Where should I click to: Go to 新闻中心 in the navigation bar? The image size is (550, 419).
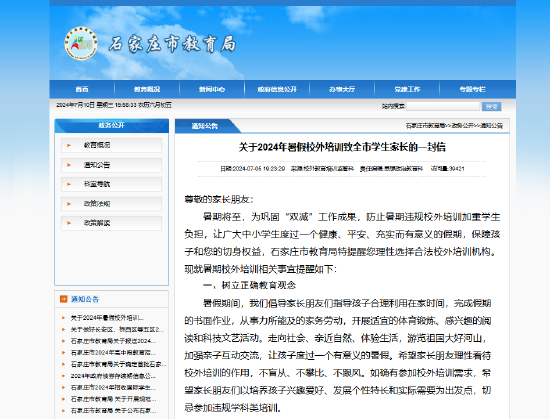(x=212, y=89)
